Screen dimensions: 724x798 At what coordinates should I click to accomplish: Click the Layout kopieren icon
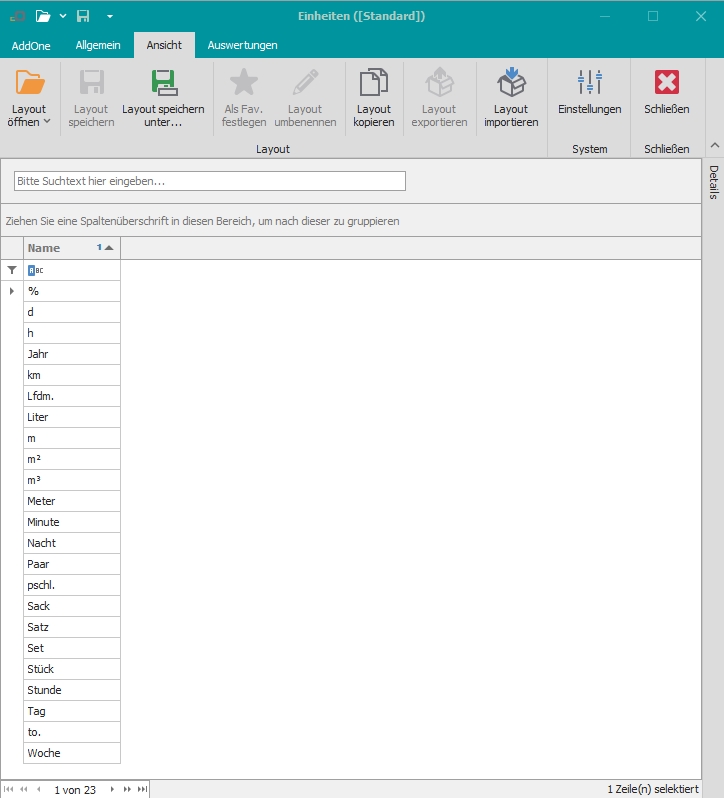[x=374, y=84]
